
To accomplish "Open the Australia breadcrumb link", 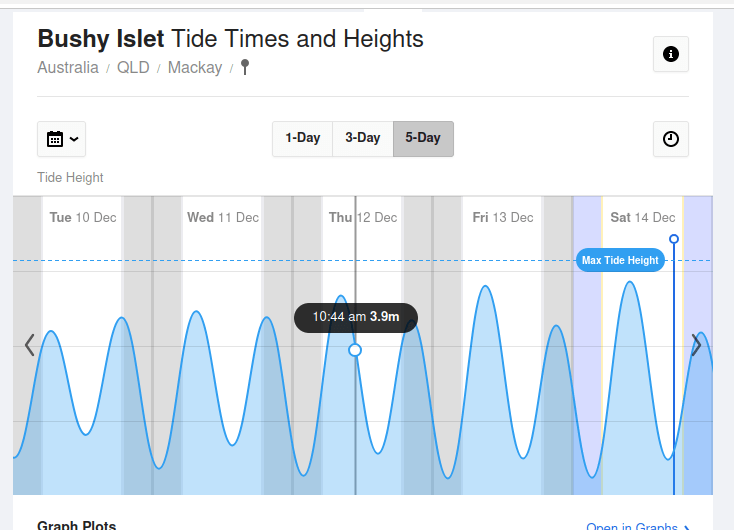I will (68, 68).
